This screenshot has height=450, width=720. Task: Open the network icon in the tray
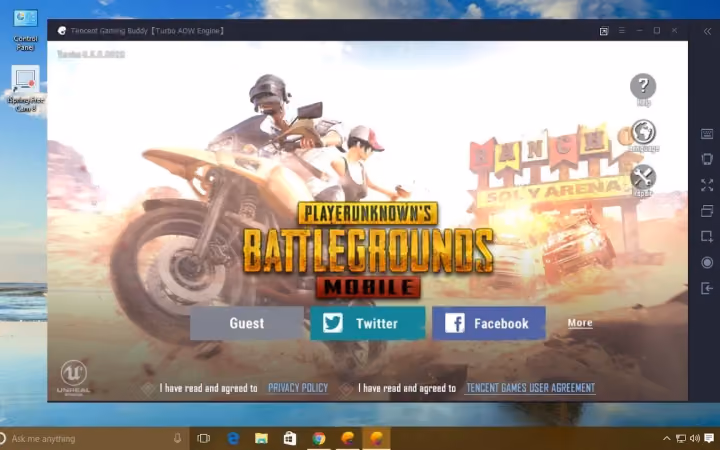(681, 439)
